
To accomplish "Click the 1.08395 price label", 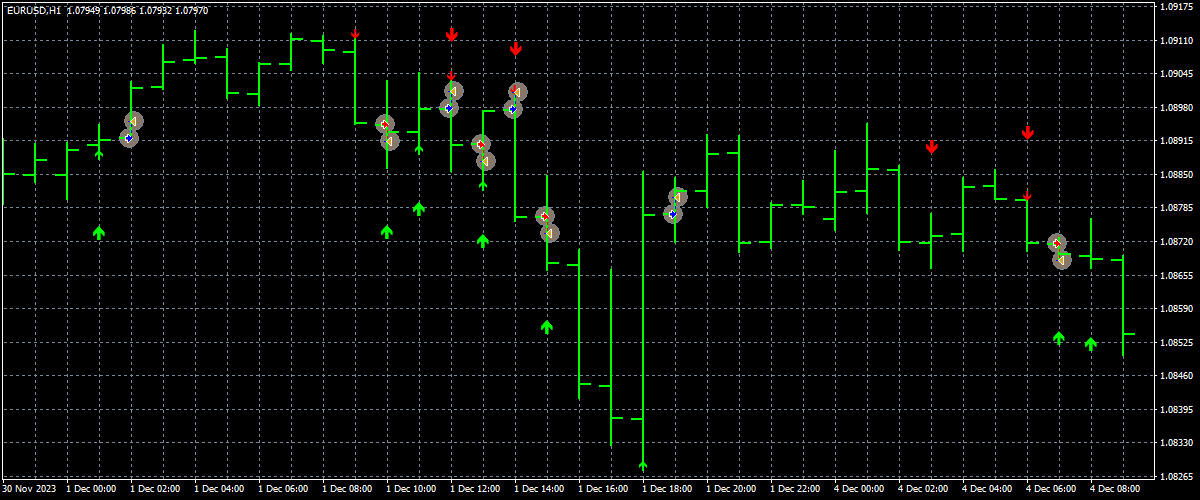I will [x=1176, y=410].
